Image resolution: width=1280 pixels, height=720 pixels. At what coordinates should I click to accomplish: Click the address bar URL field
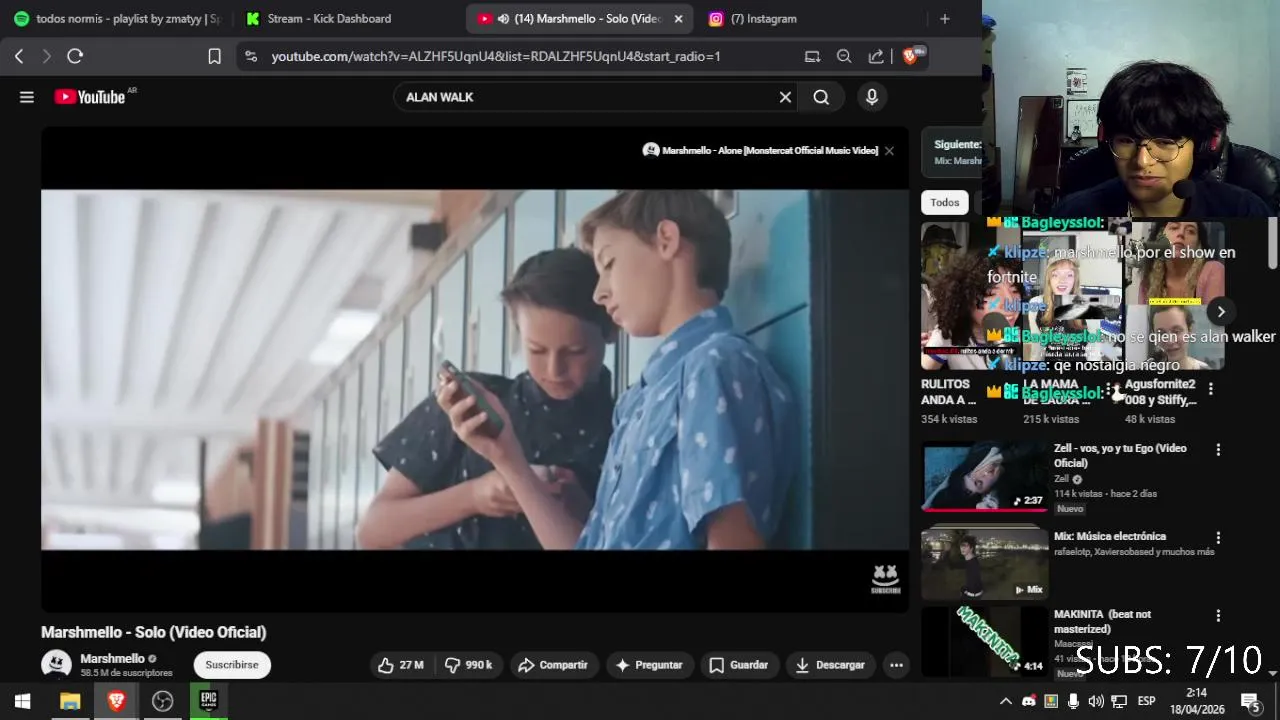tap(495, 56)
